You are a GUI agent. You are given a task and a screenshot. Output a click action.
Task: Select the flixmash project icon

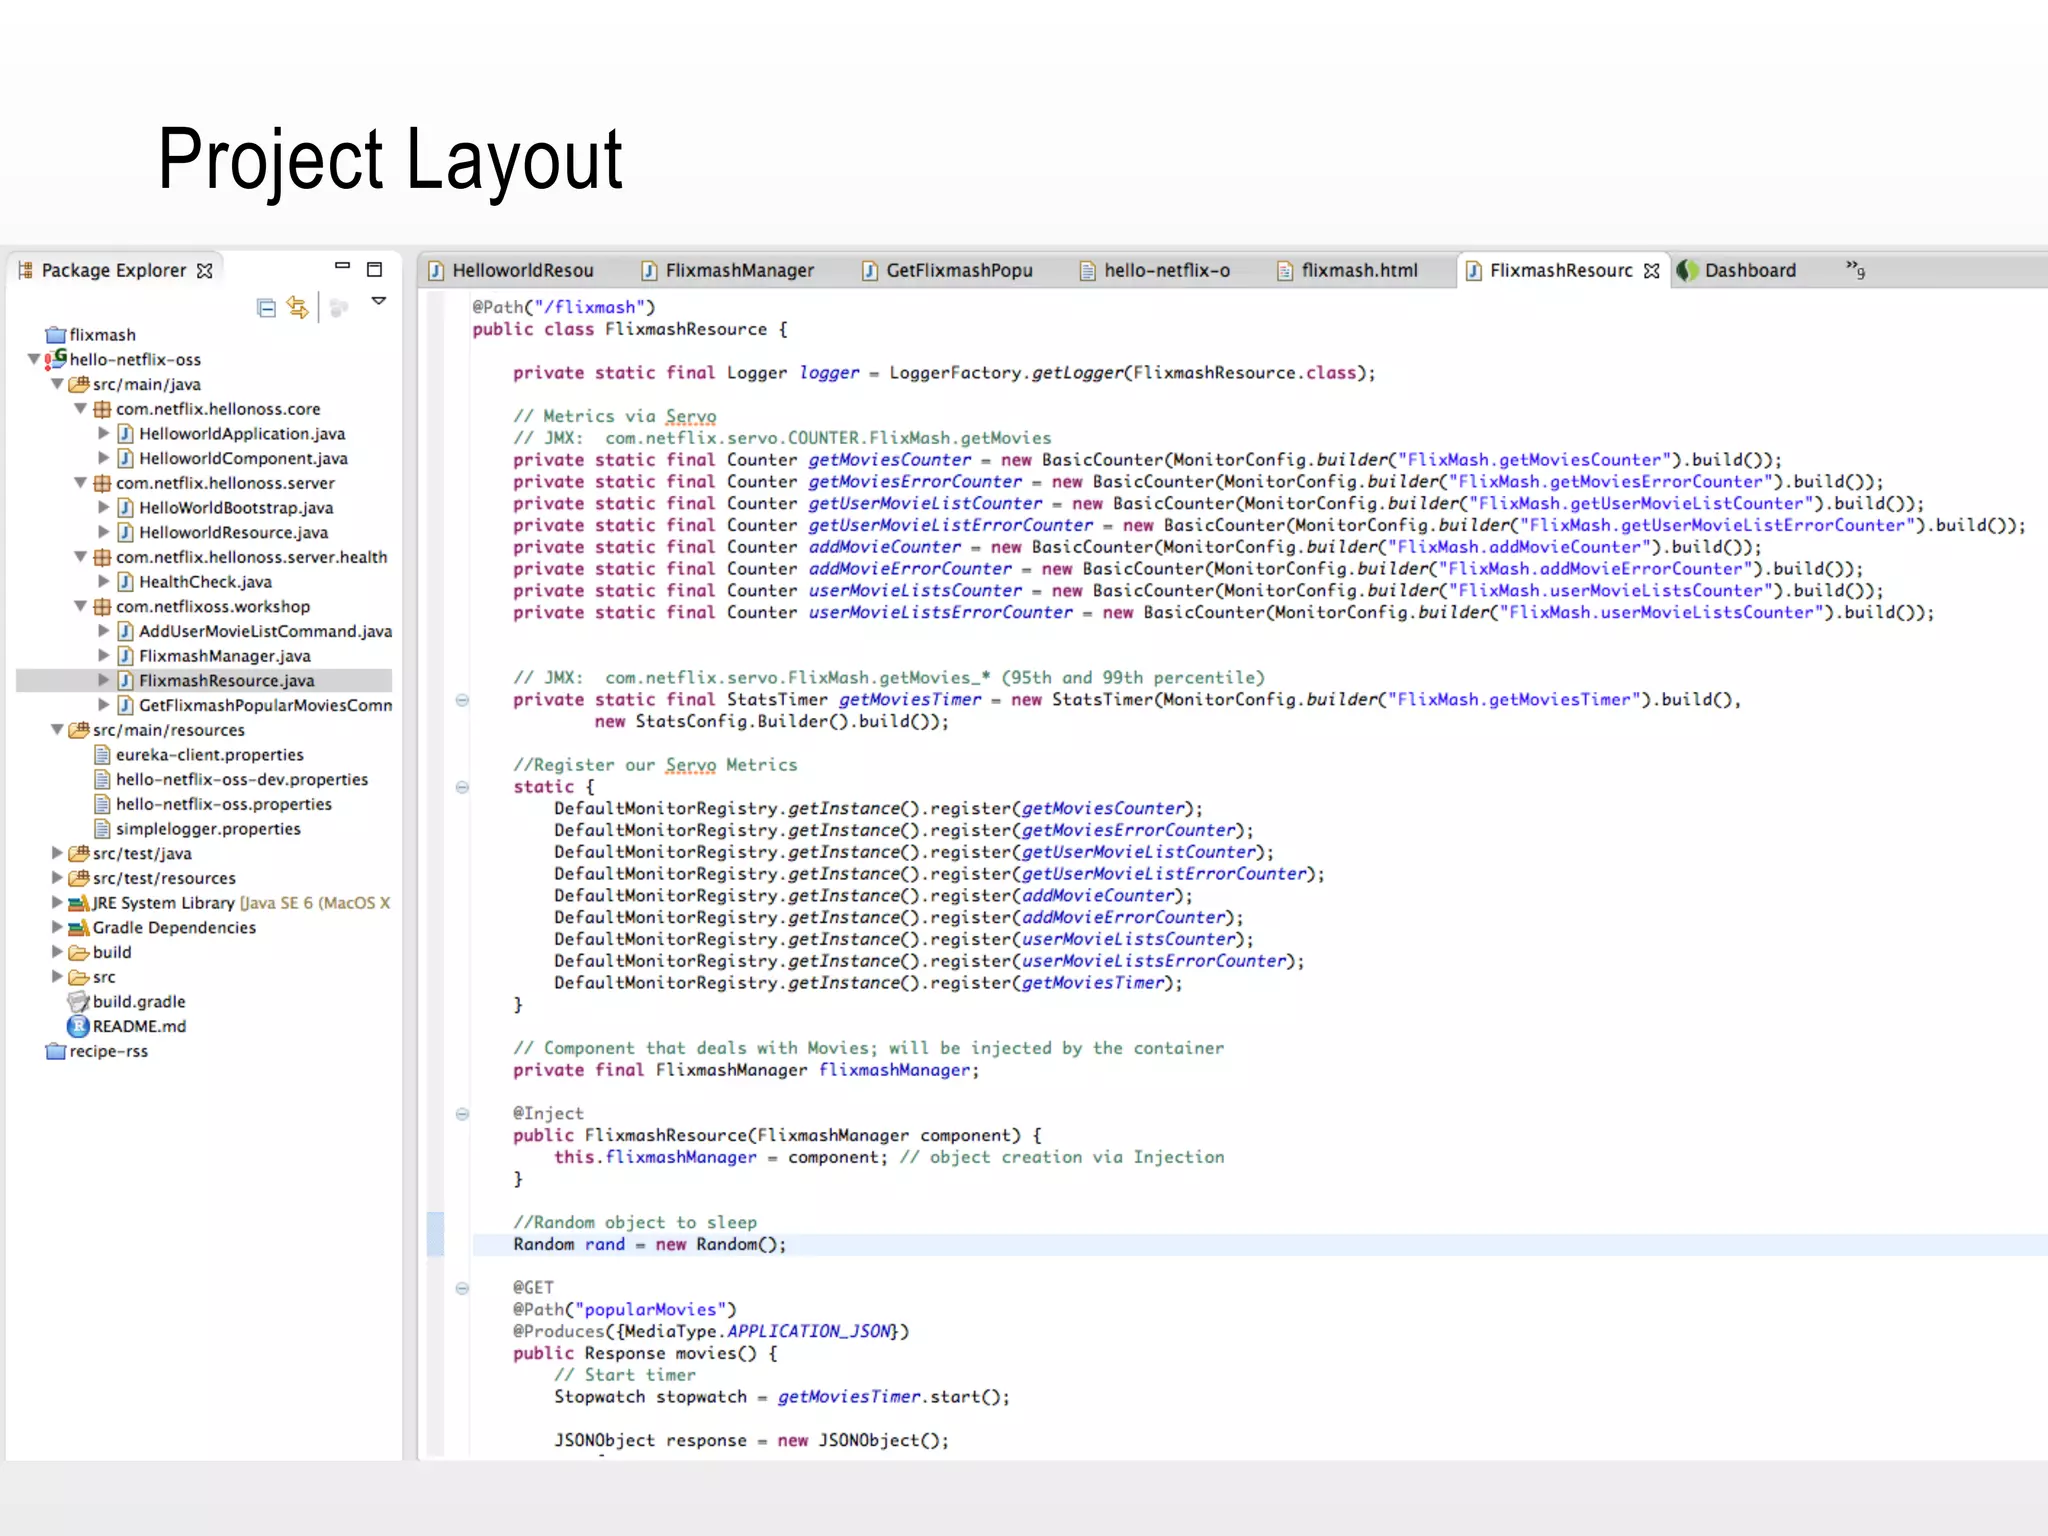56,335
